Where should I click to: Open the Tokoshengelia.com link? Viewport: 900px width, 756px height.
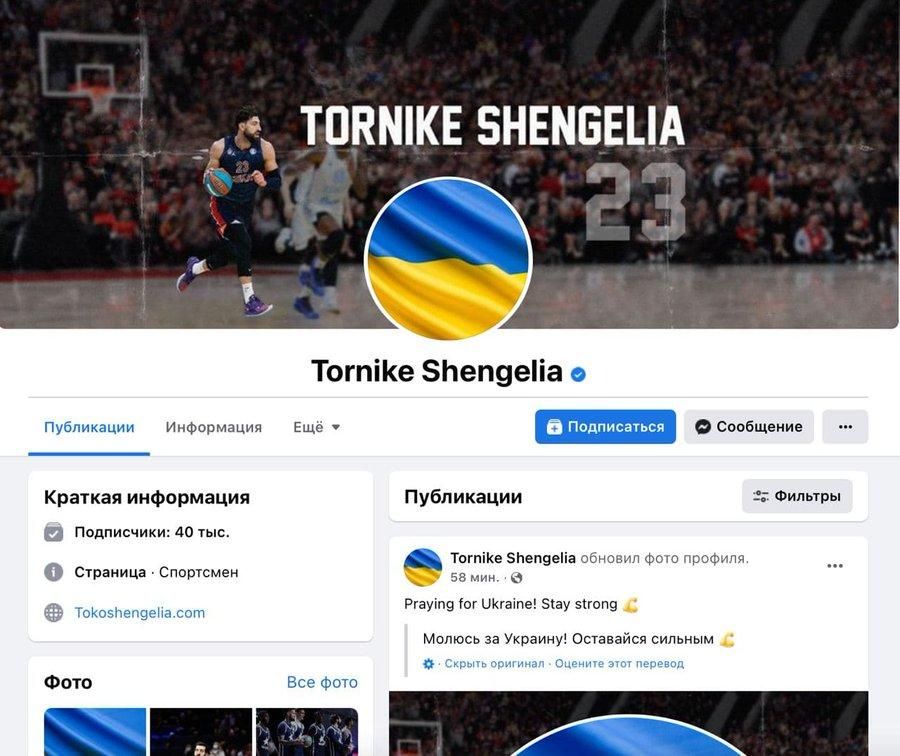139,612
